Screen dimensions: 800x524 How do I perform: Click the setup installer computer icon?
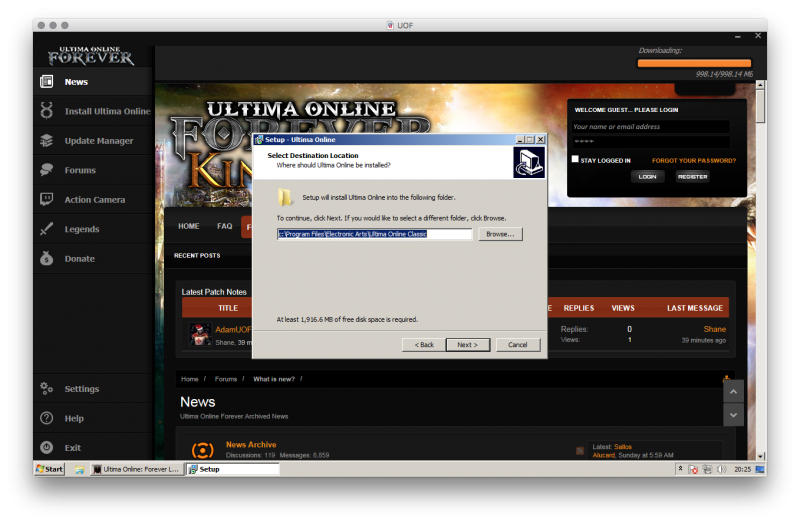pyautogui.click(x=529, y=162)
